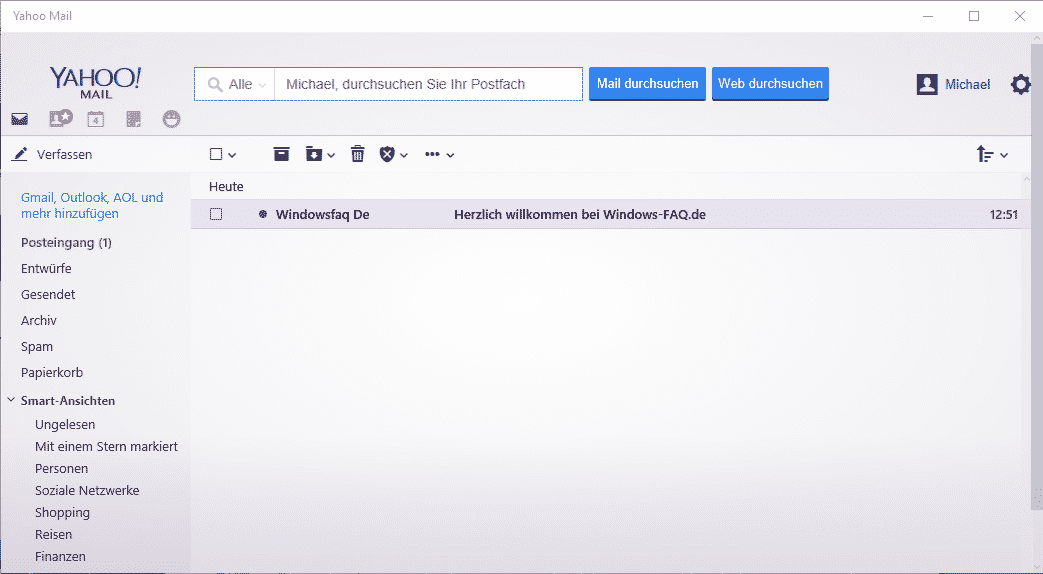Click the trash Delete icon
This screenshot has width=1043, height=574.
(358, 154)
